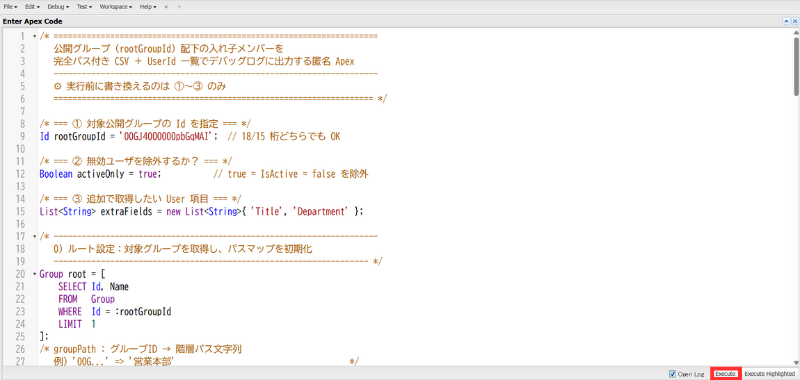This screenshot has height=380, width=800.
Task: Open the Workspace dropdown menu
Action: (x=115, y=7)
